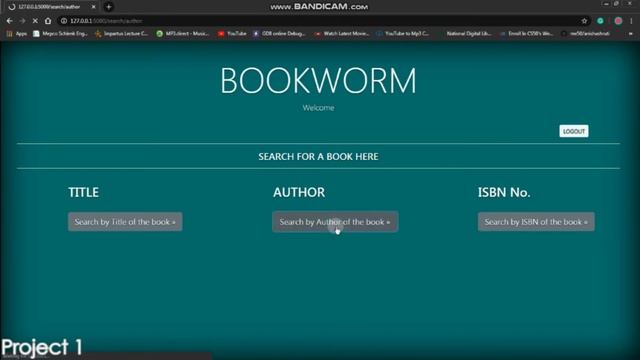Image resolution: width=640 pixels, height=360 pixels.
Task: Bookmark this page with the star icon
Action: [584, 21]
